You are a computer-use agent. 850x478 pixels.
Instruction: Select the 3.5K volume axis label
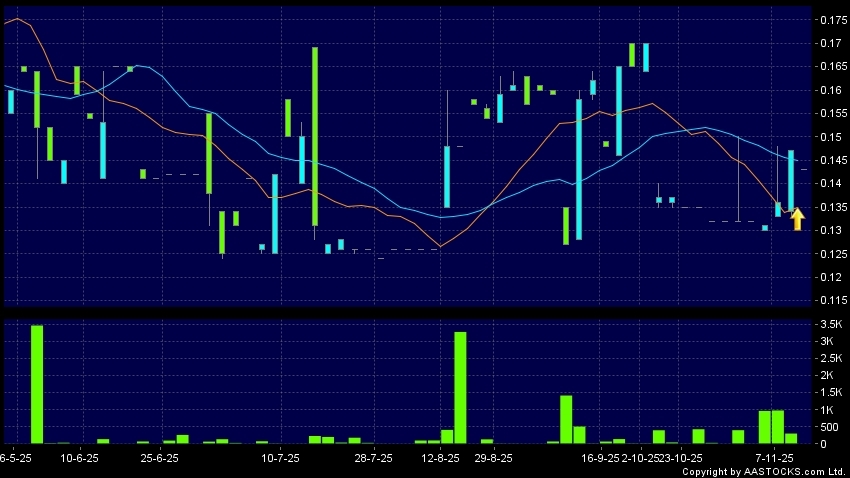(x=830, y=325)
